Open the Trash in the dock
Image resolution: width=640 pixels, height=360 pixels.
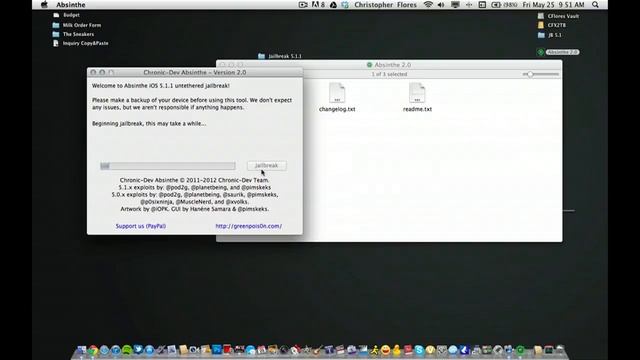[560, 349]
